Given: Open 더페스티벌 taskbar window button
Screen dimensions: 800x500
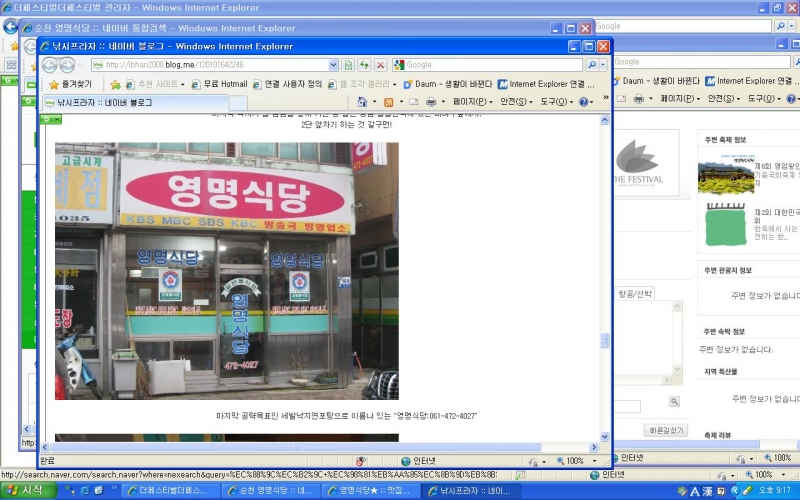Looking at the screenshot, I should (x=171, y=491).
